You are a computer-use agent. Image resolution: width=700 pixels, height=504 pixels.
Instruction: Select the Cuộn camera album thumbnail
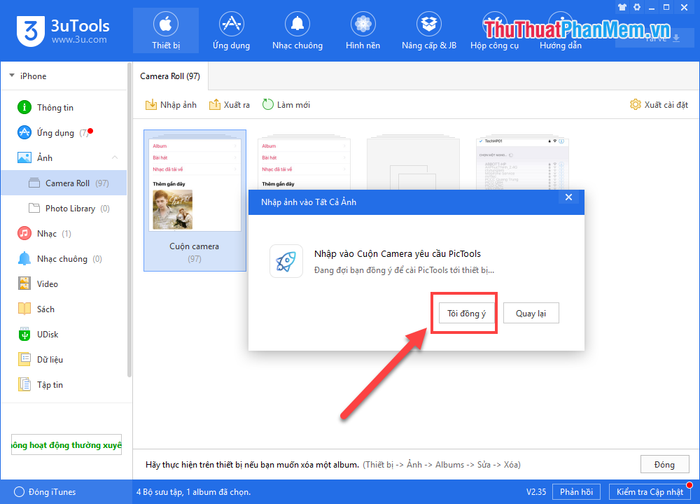click(195, 200)
